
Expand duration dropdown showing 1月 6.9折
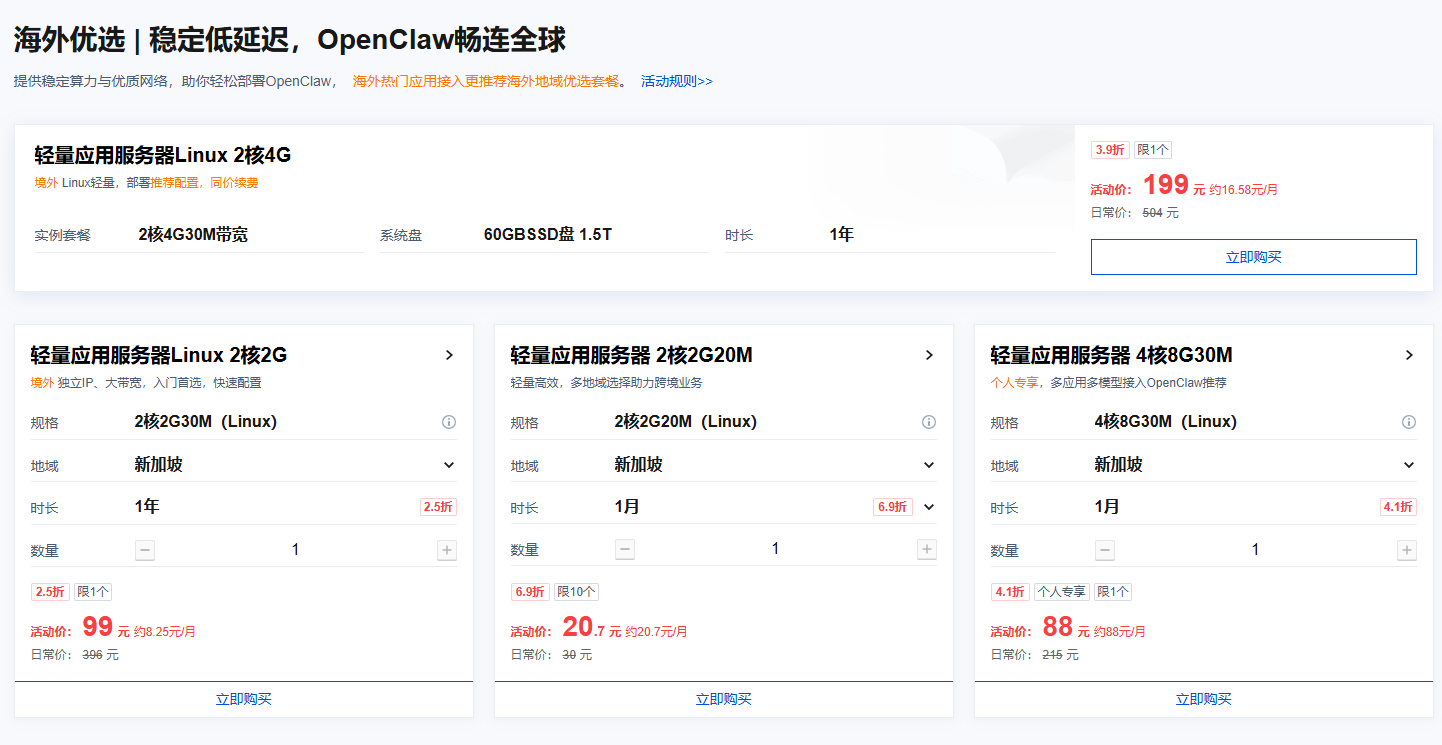coord(929,507)
